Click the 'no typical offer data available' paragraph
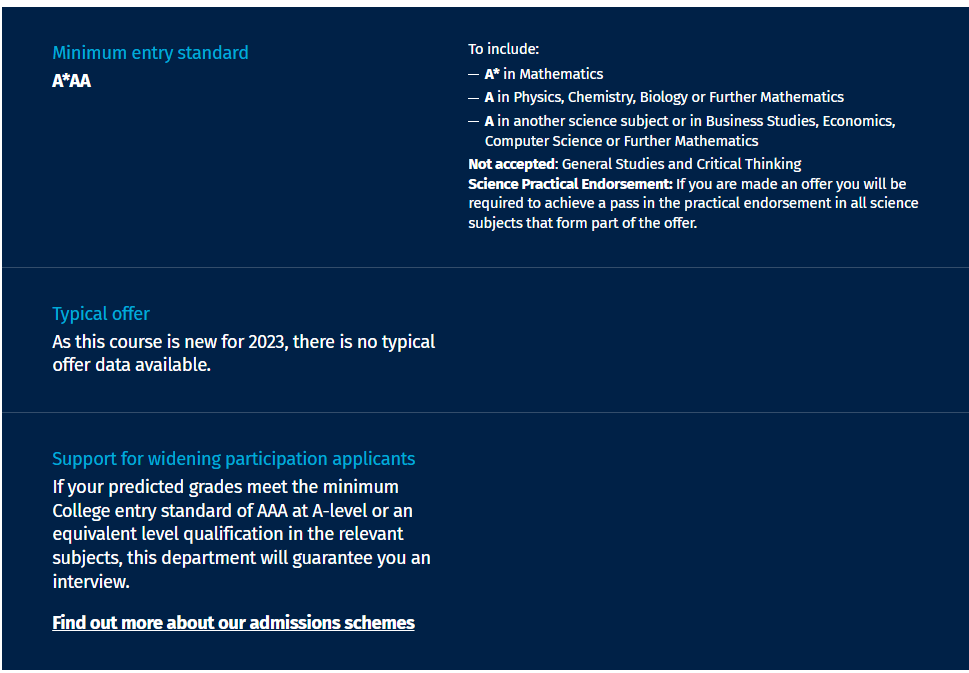Viewport: 969px width, 673px height. point(243,353)
